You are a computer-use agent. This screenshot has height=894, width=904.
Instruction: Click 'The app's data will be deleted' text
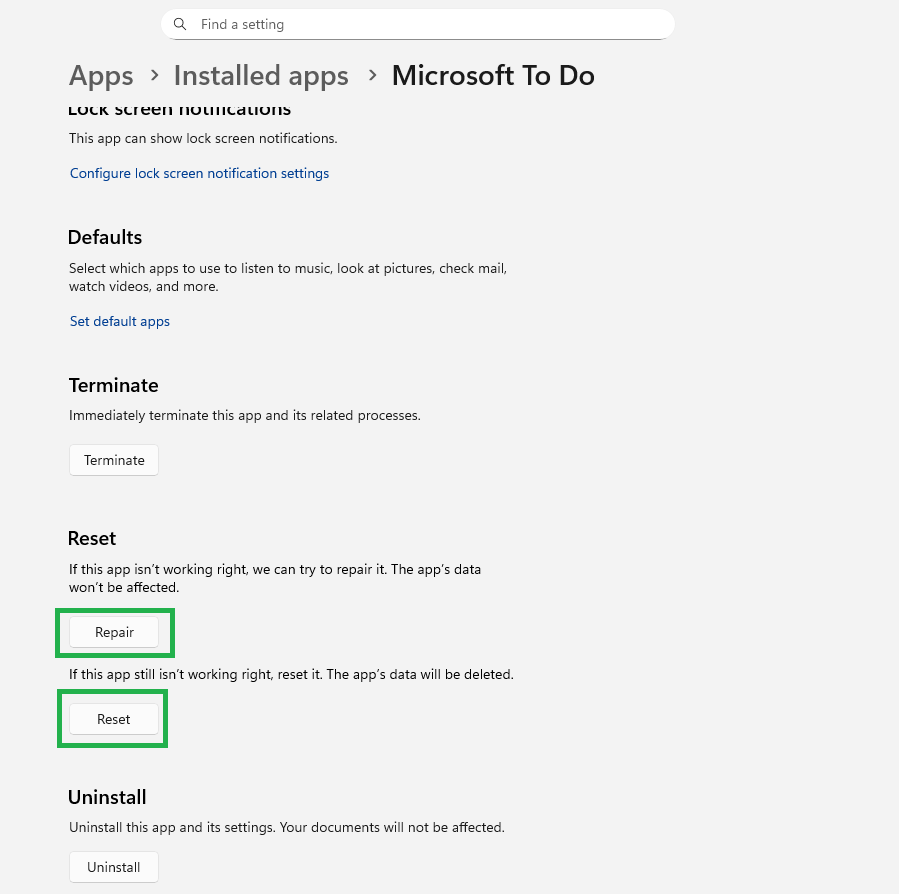420,674
